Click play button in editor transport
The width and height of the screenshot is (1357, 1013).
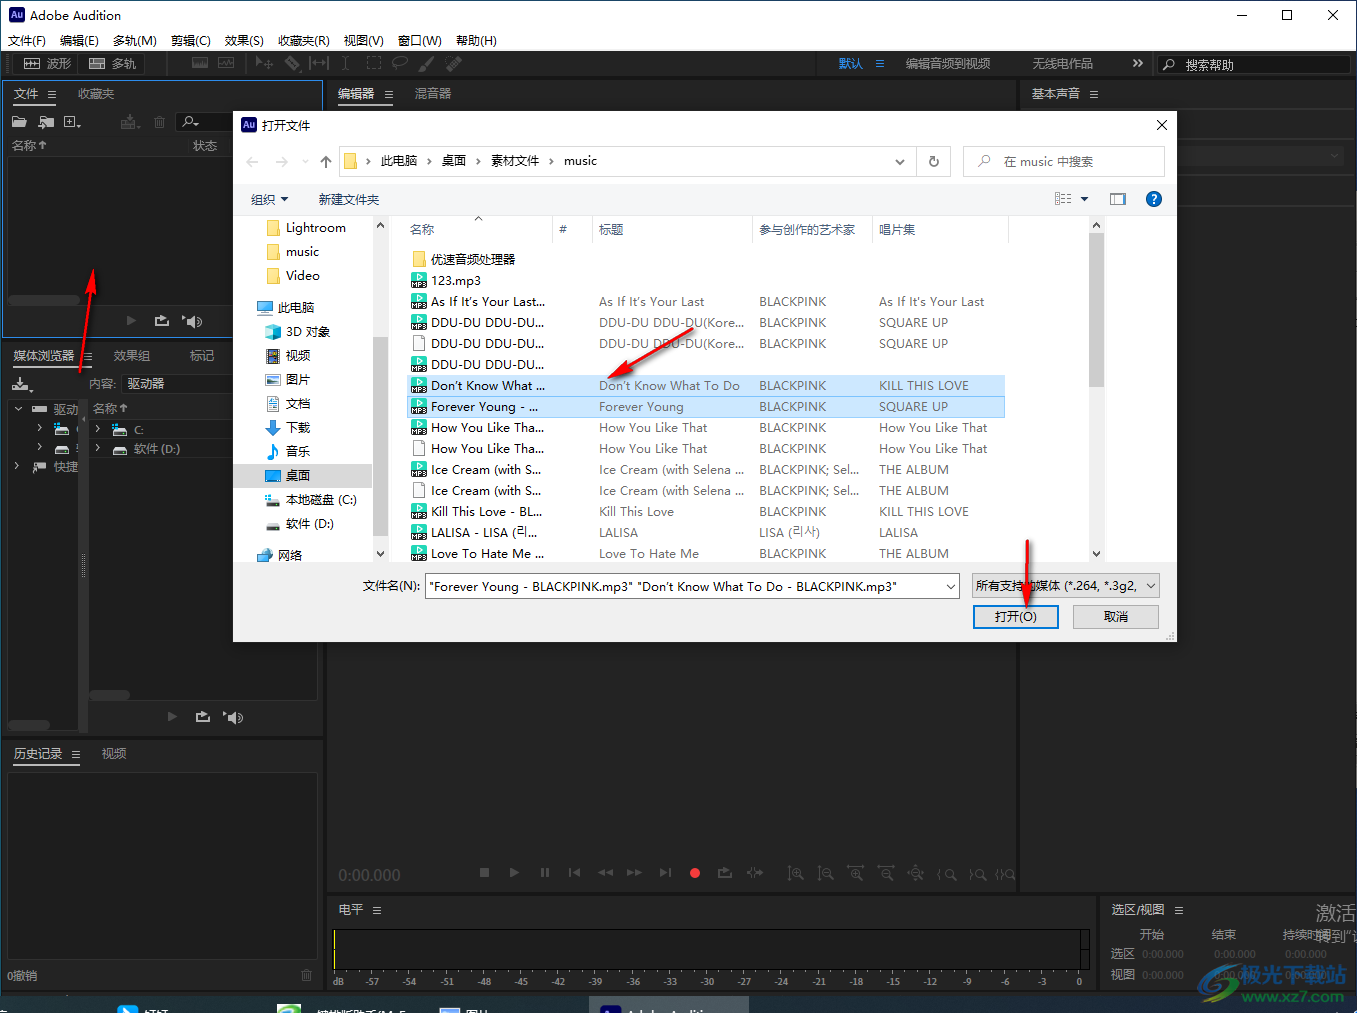(514, 873)
